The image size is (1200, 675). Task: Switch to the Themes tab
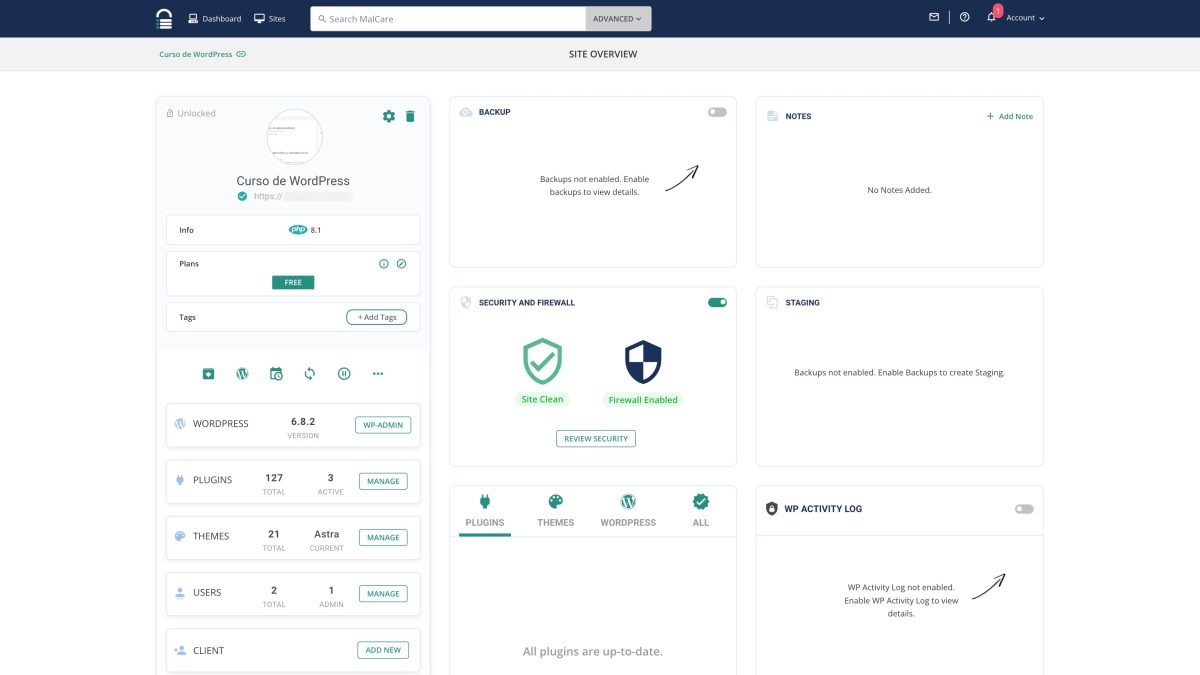[x=555, y=510]
